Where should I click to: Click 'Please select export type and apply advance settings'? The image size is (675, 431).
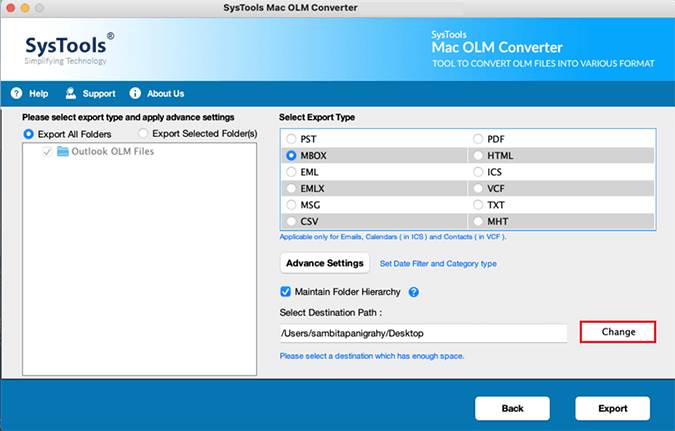click(128, 117)
